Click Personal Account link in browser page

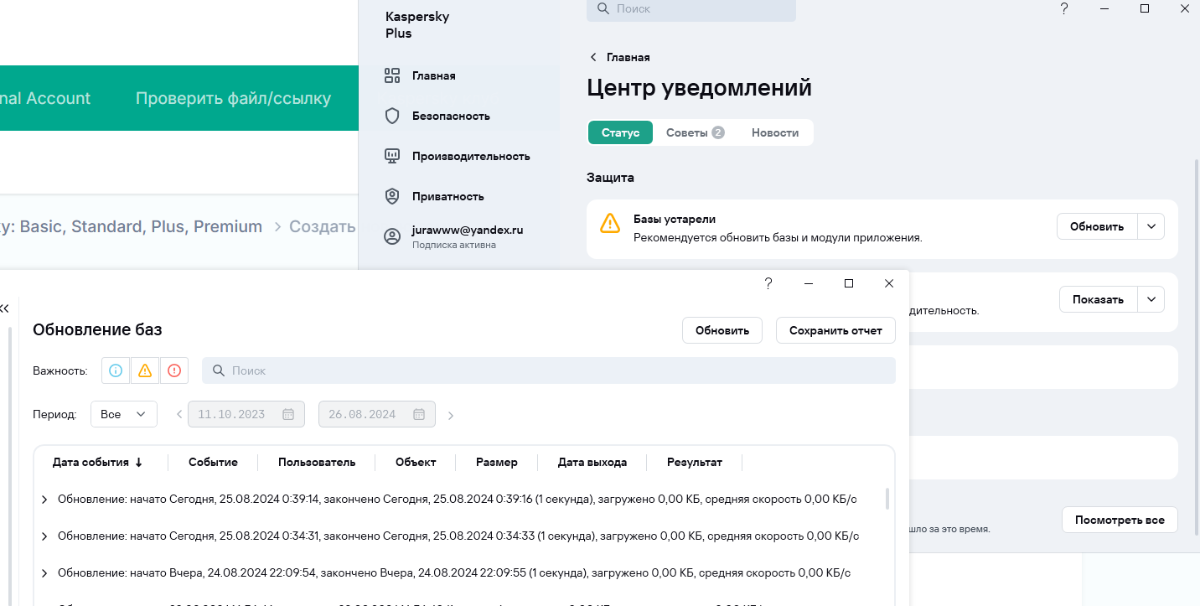(x=45, y=99)
